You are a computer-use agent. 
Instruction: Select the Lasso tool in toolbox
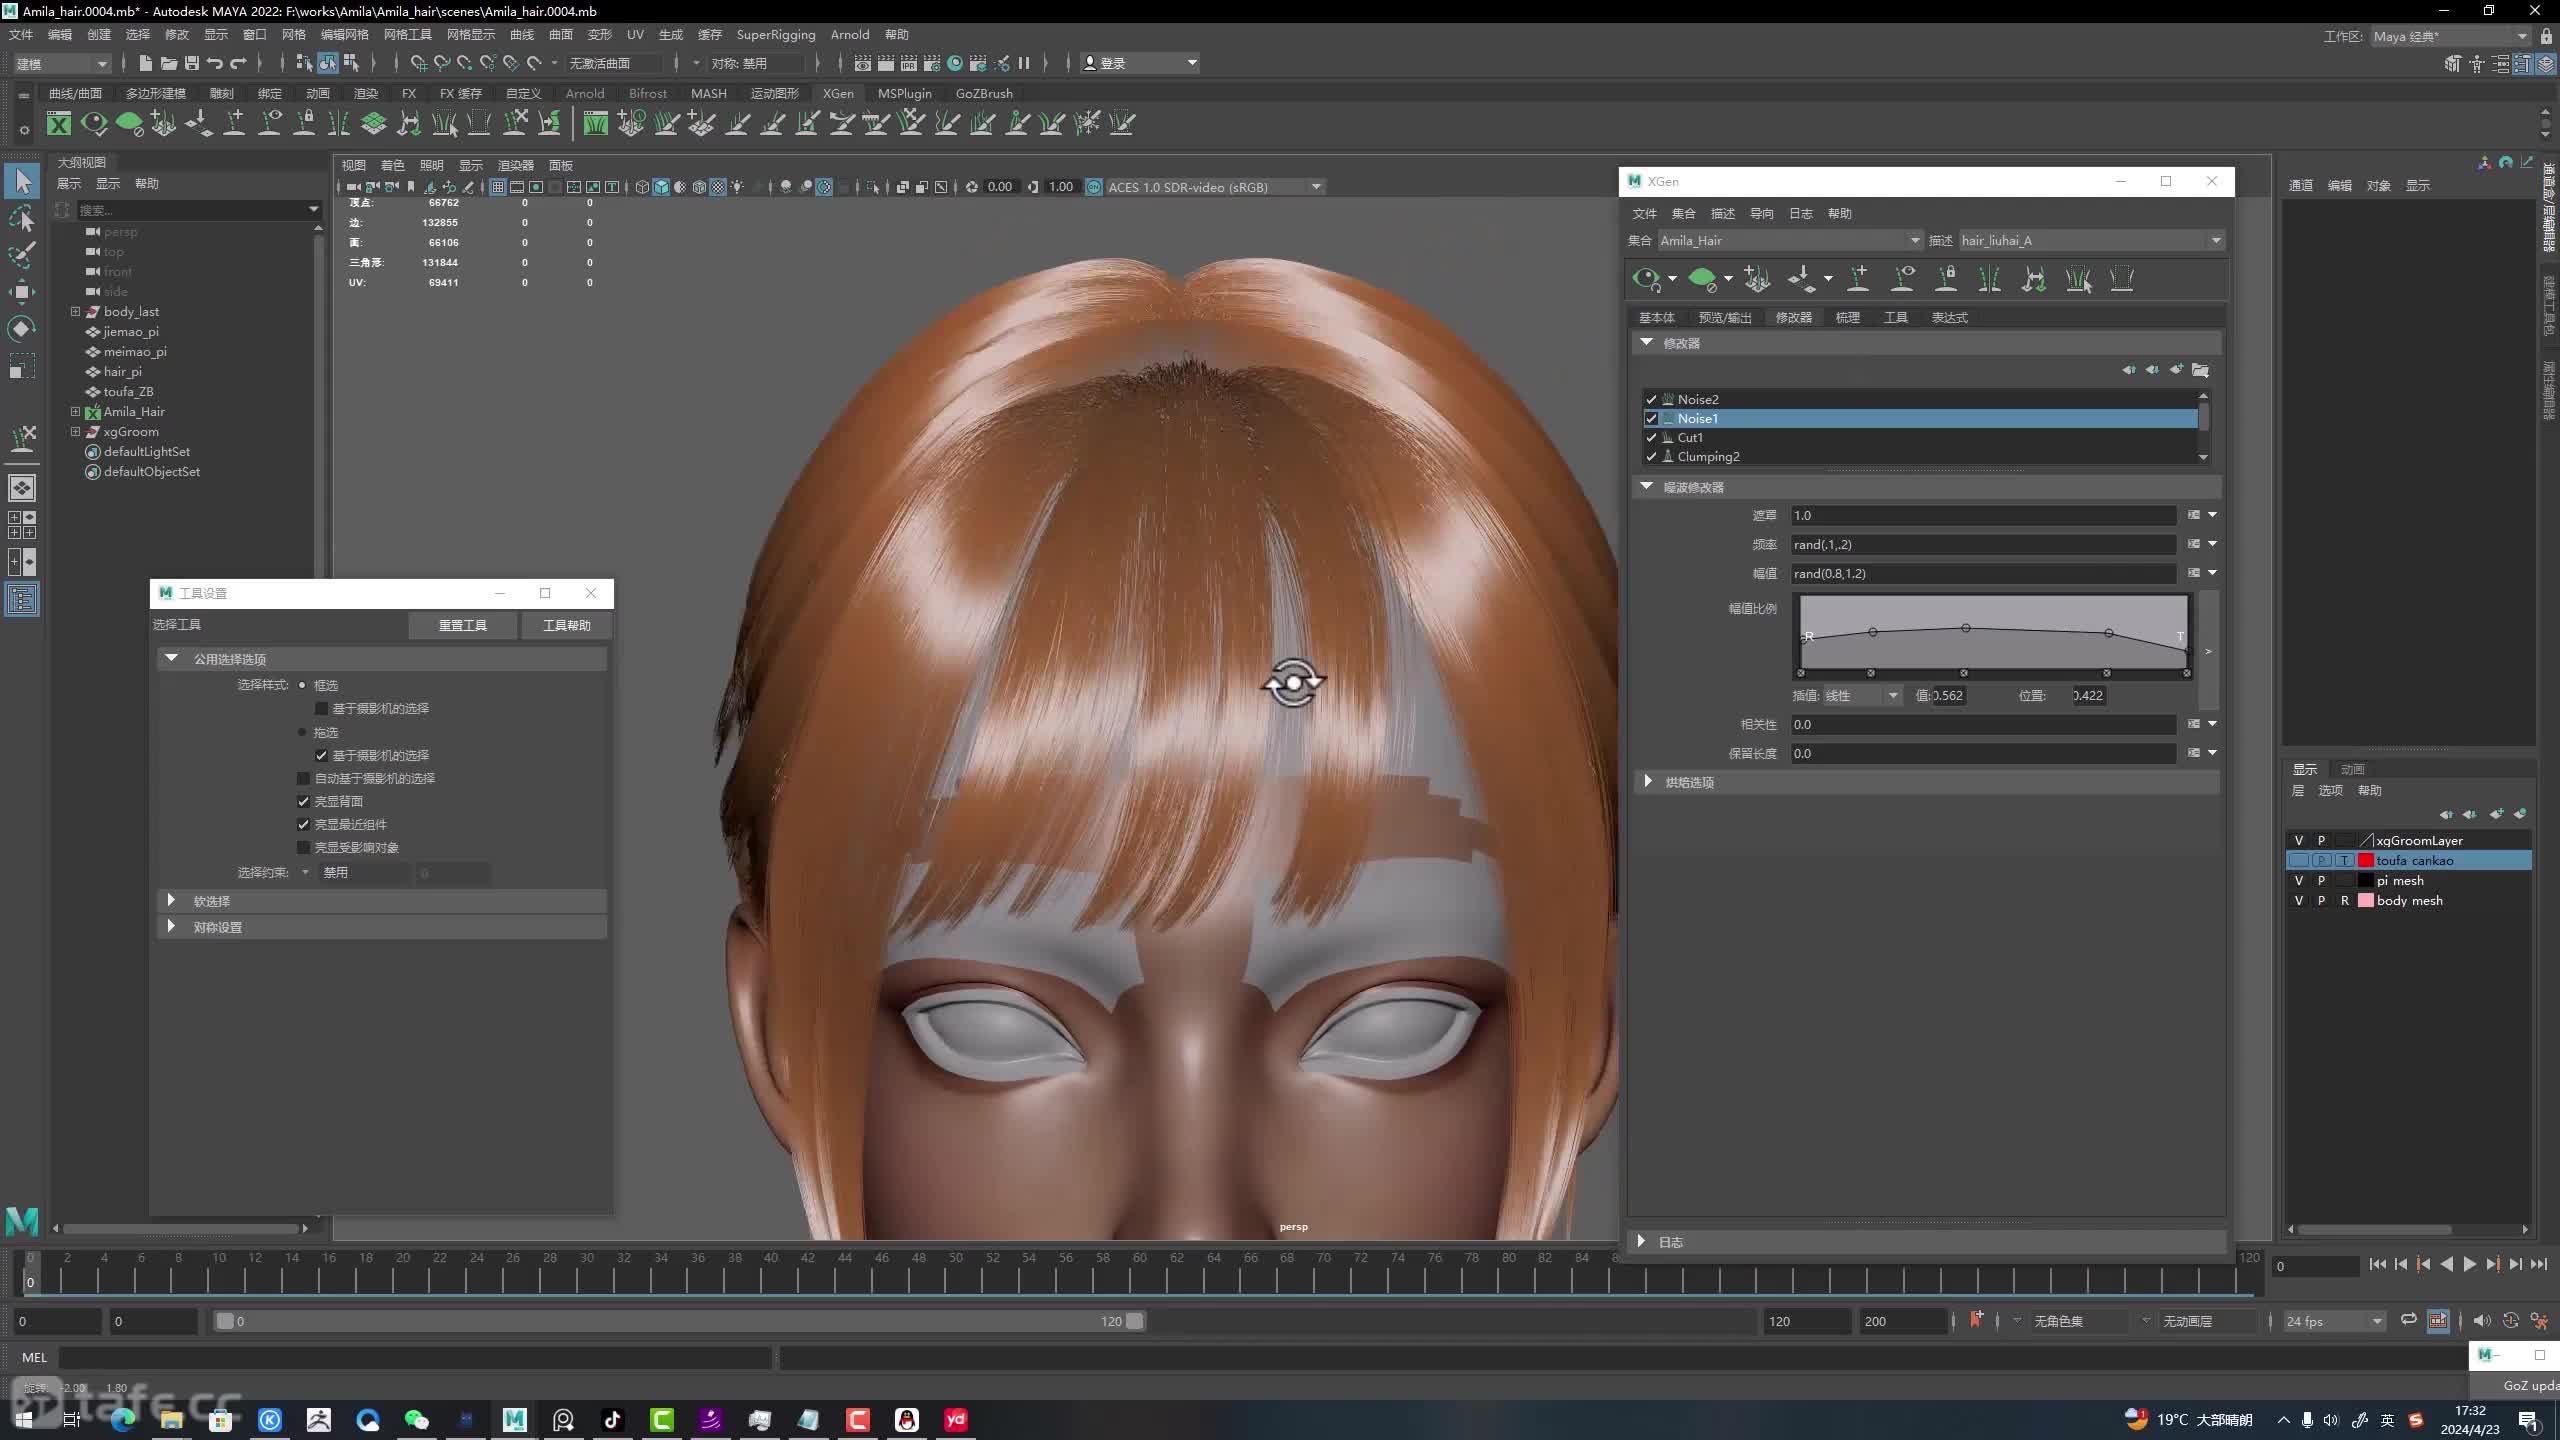(22, 218)
